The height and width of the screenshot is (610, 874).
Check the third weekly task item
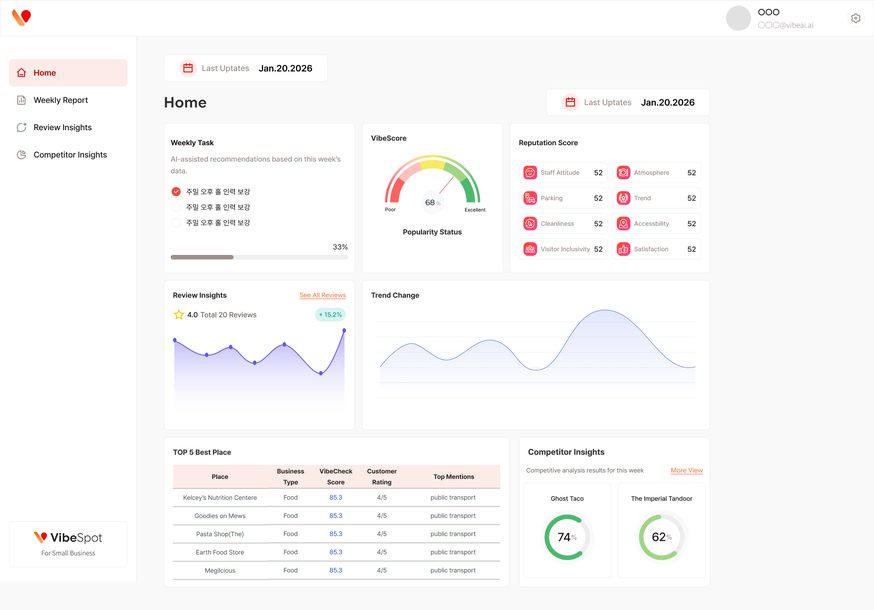tap(176, 222)
